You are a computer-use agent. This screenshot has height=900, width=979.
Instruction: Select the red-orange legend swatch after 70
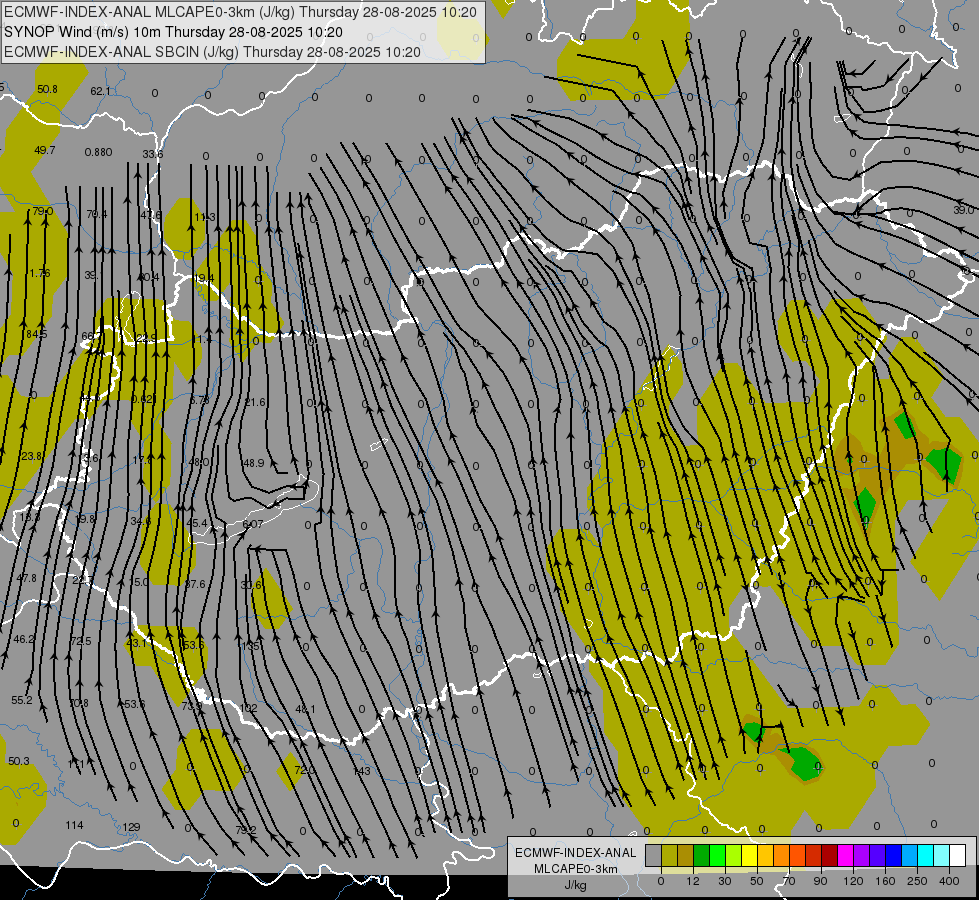click(x=797, y=855)
